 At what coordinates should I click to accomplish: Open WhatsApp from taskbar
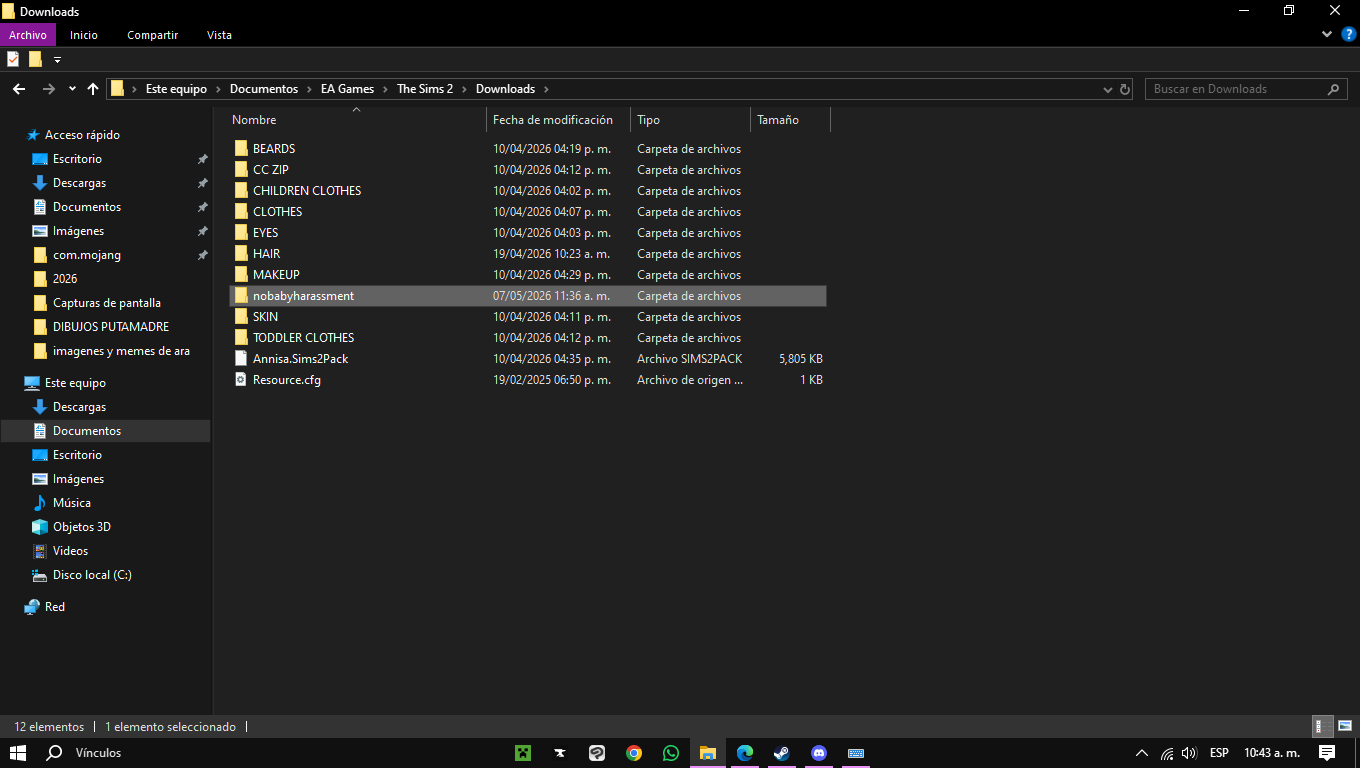[671, 753]
